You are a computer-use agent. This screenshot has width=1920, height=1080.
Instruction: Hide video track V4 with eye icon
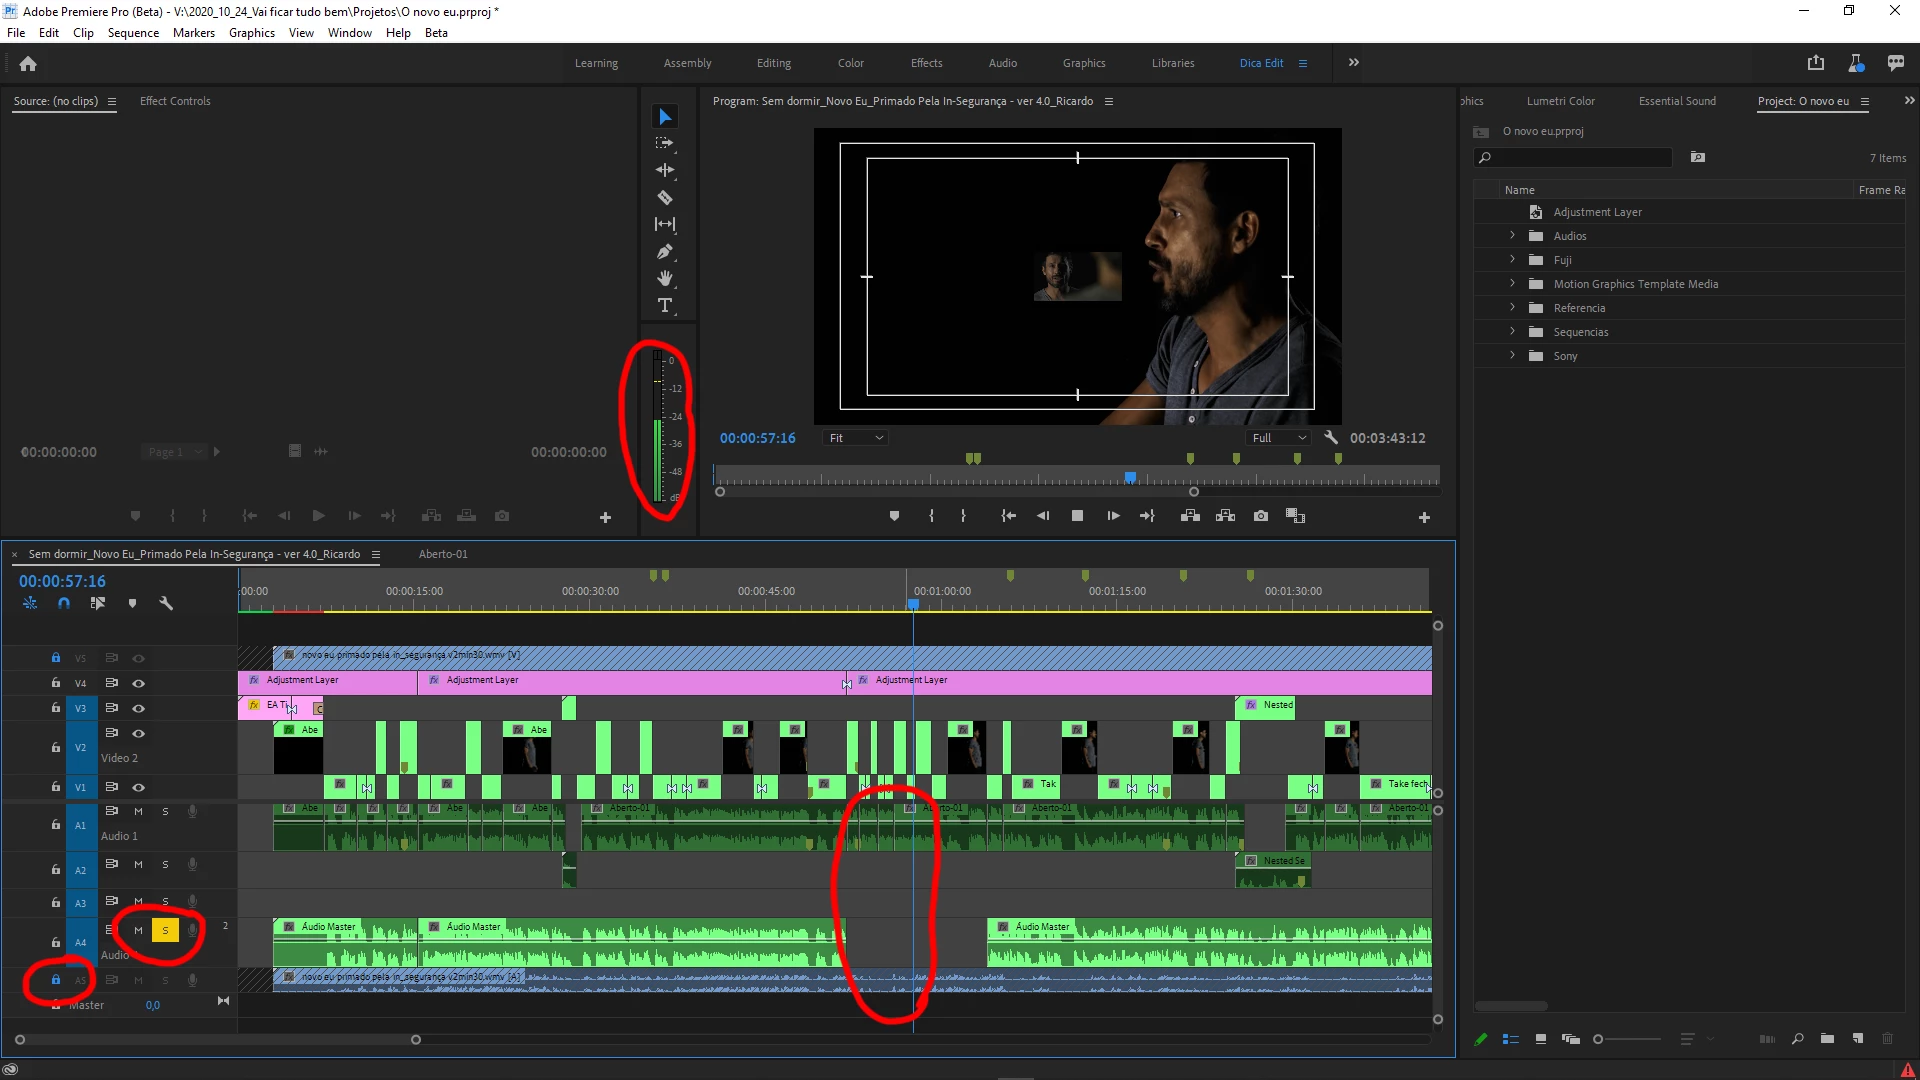(x=139, y=684)
